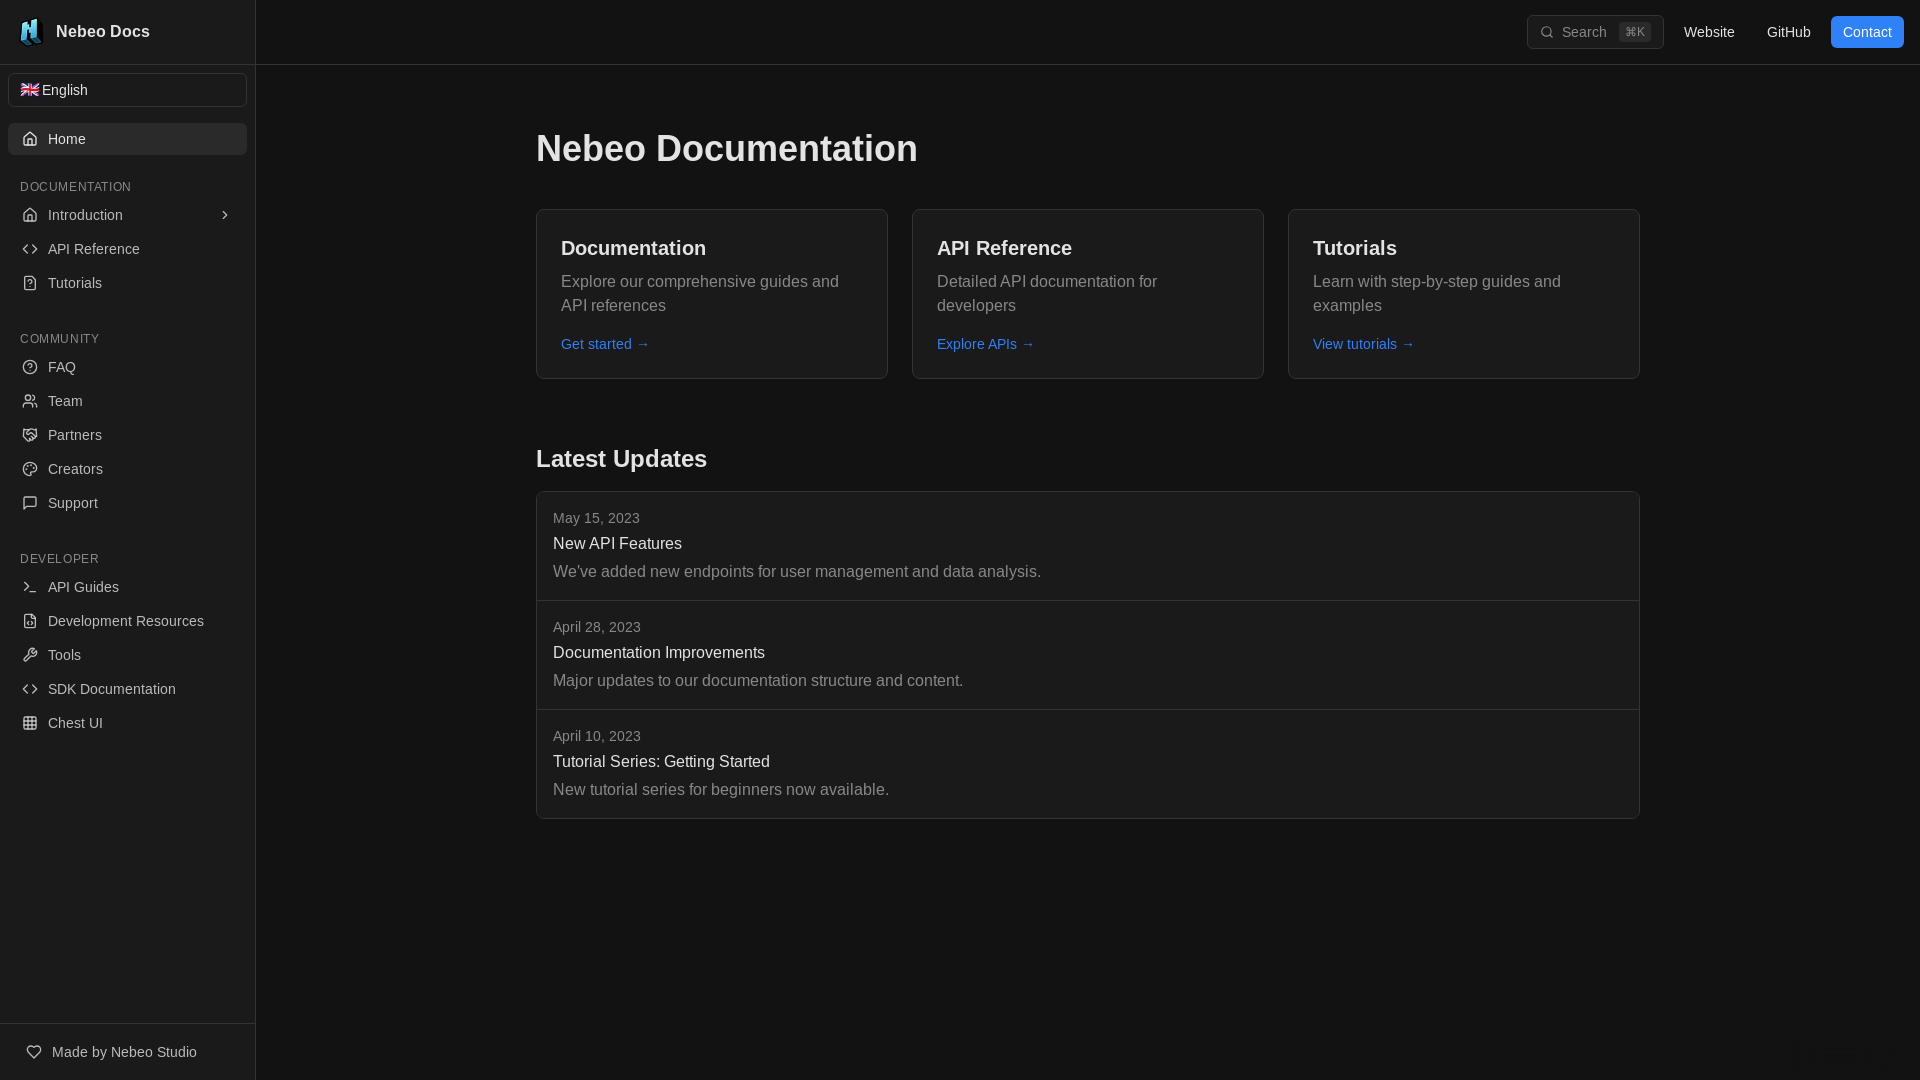Click the Latest Updates heading
Viewport: 1920px width, 1080px height.
(621, 459)
